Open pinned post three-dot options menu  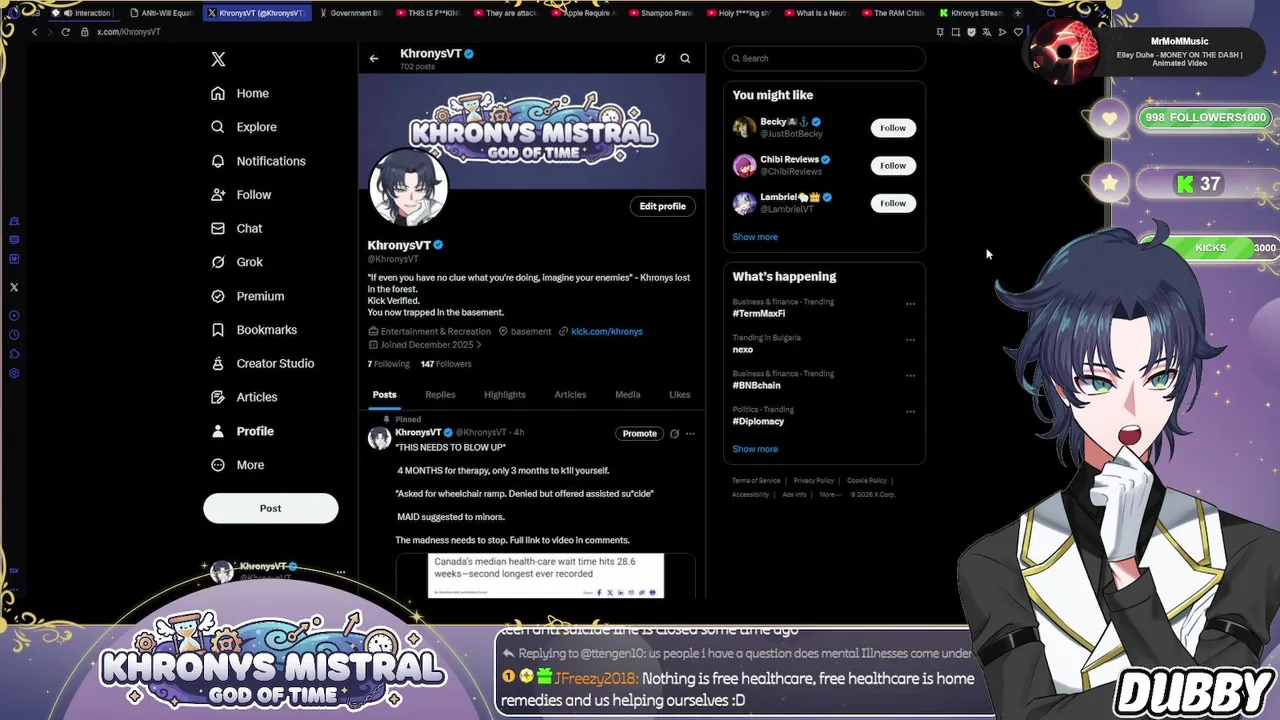[690, 434]
